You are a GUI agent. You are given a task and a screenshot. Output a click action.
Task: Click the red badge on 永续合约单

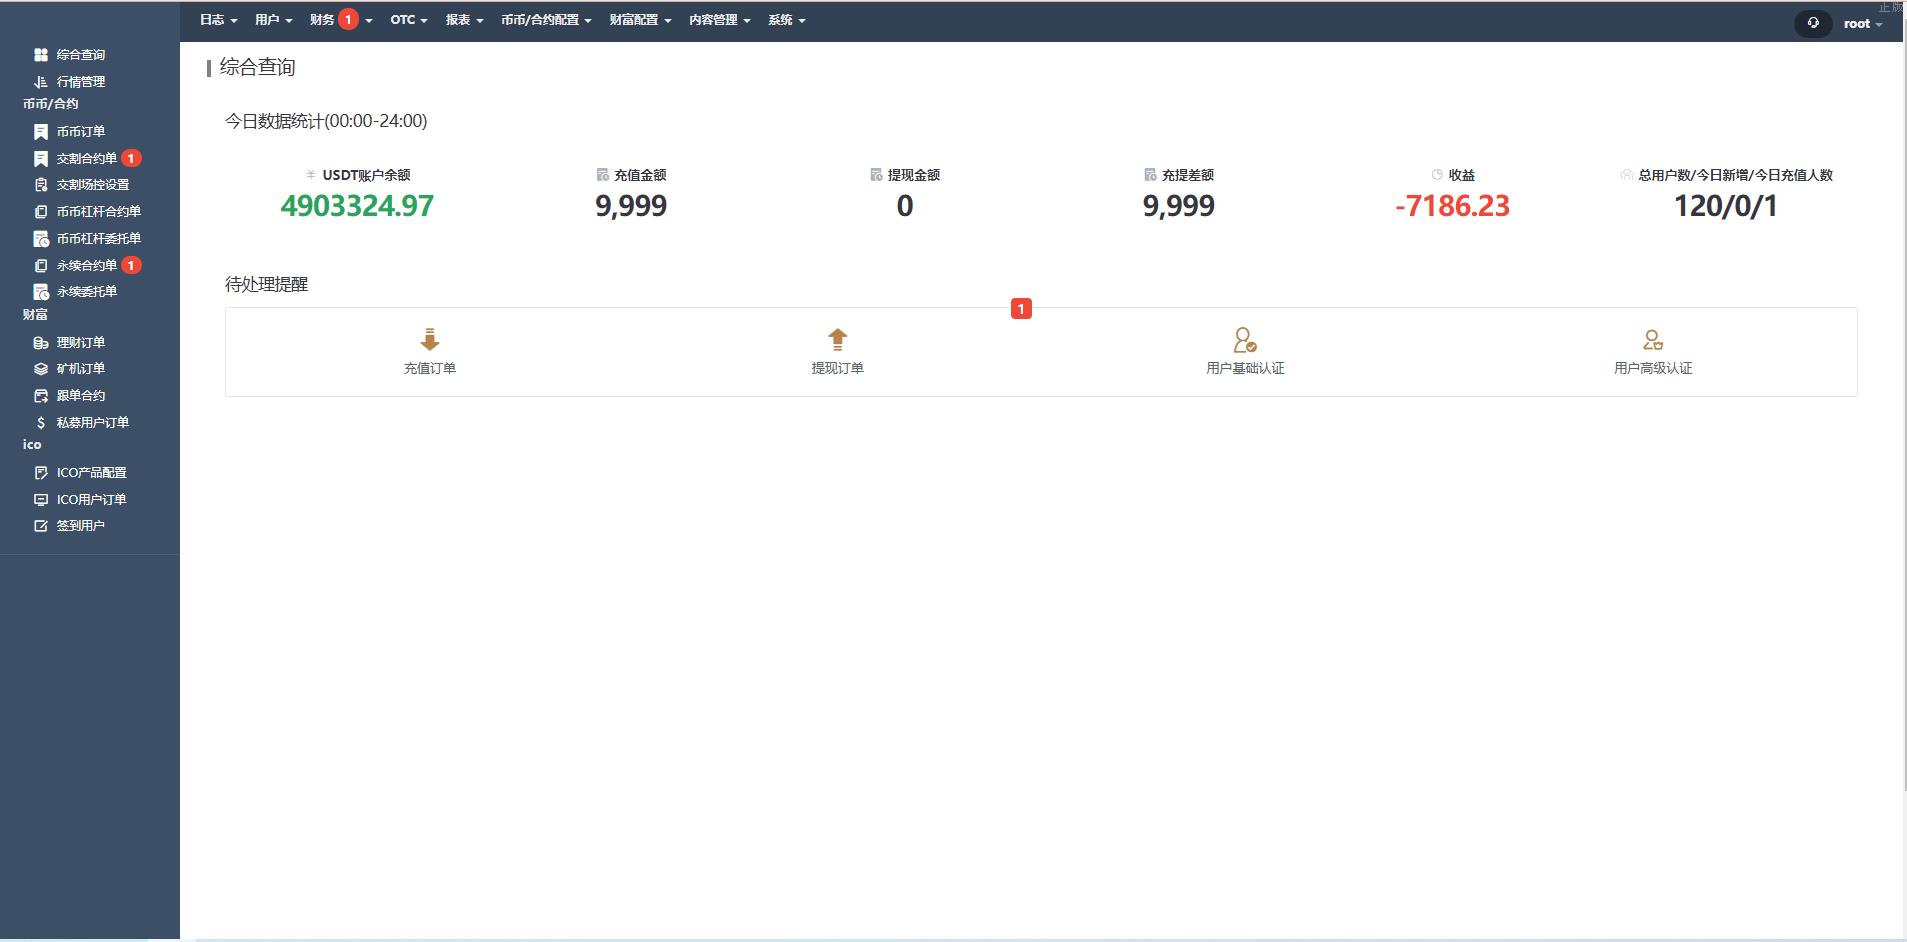[x=131, y=265]
